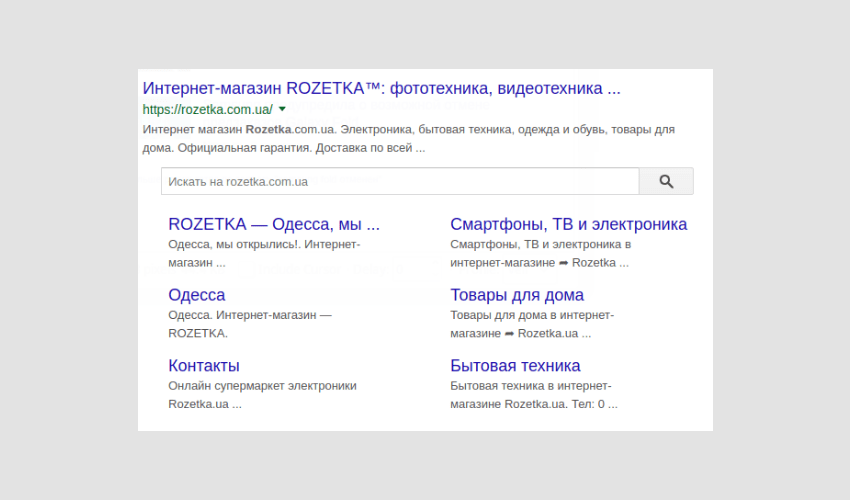
Task: Click the magnifying glass search button
Action: pyautogui.click(x=666, y=181)
